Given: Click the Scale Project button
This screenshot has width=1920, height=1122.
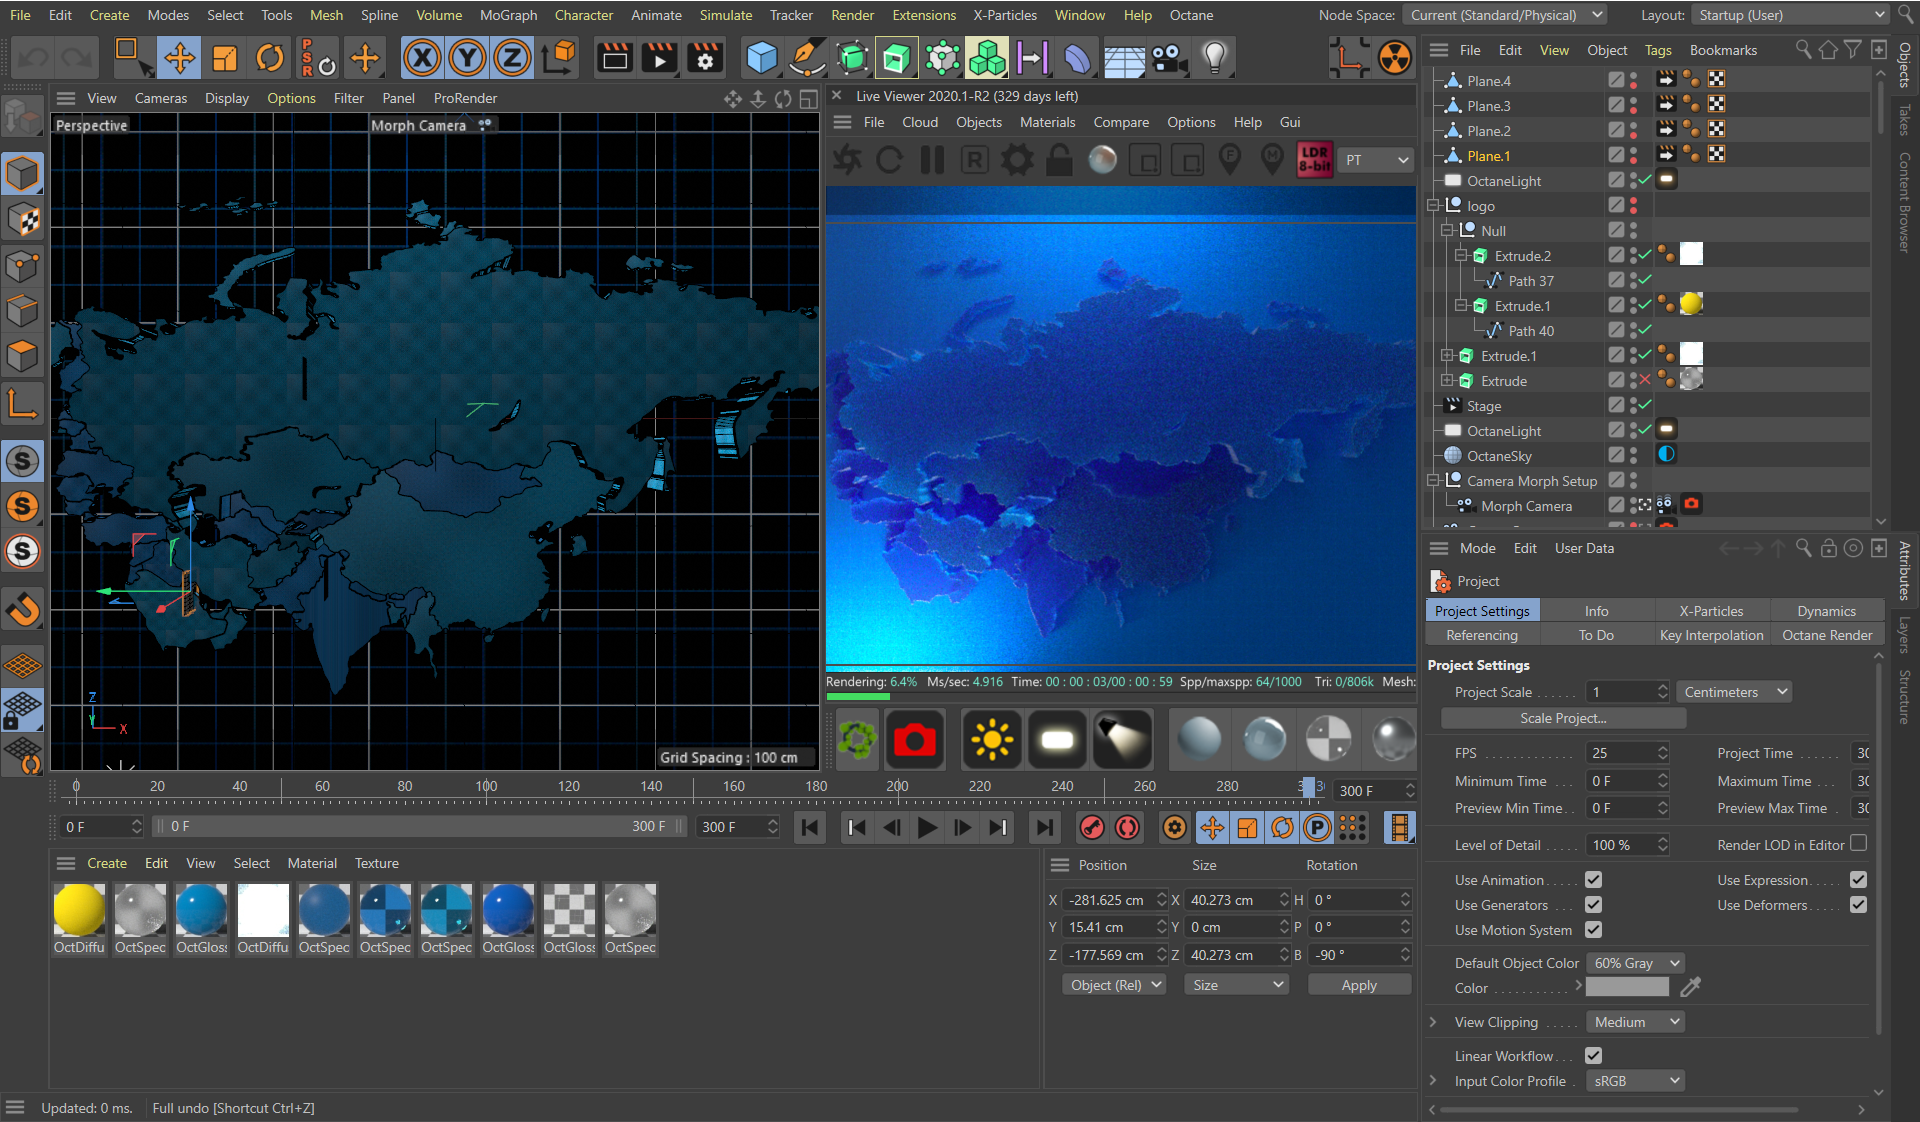Looking at the screenshot, I should point(1562,718).
